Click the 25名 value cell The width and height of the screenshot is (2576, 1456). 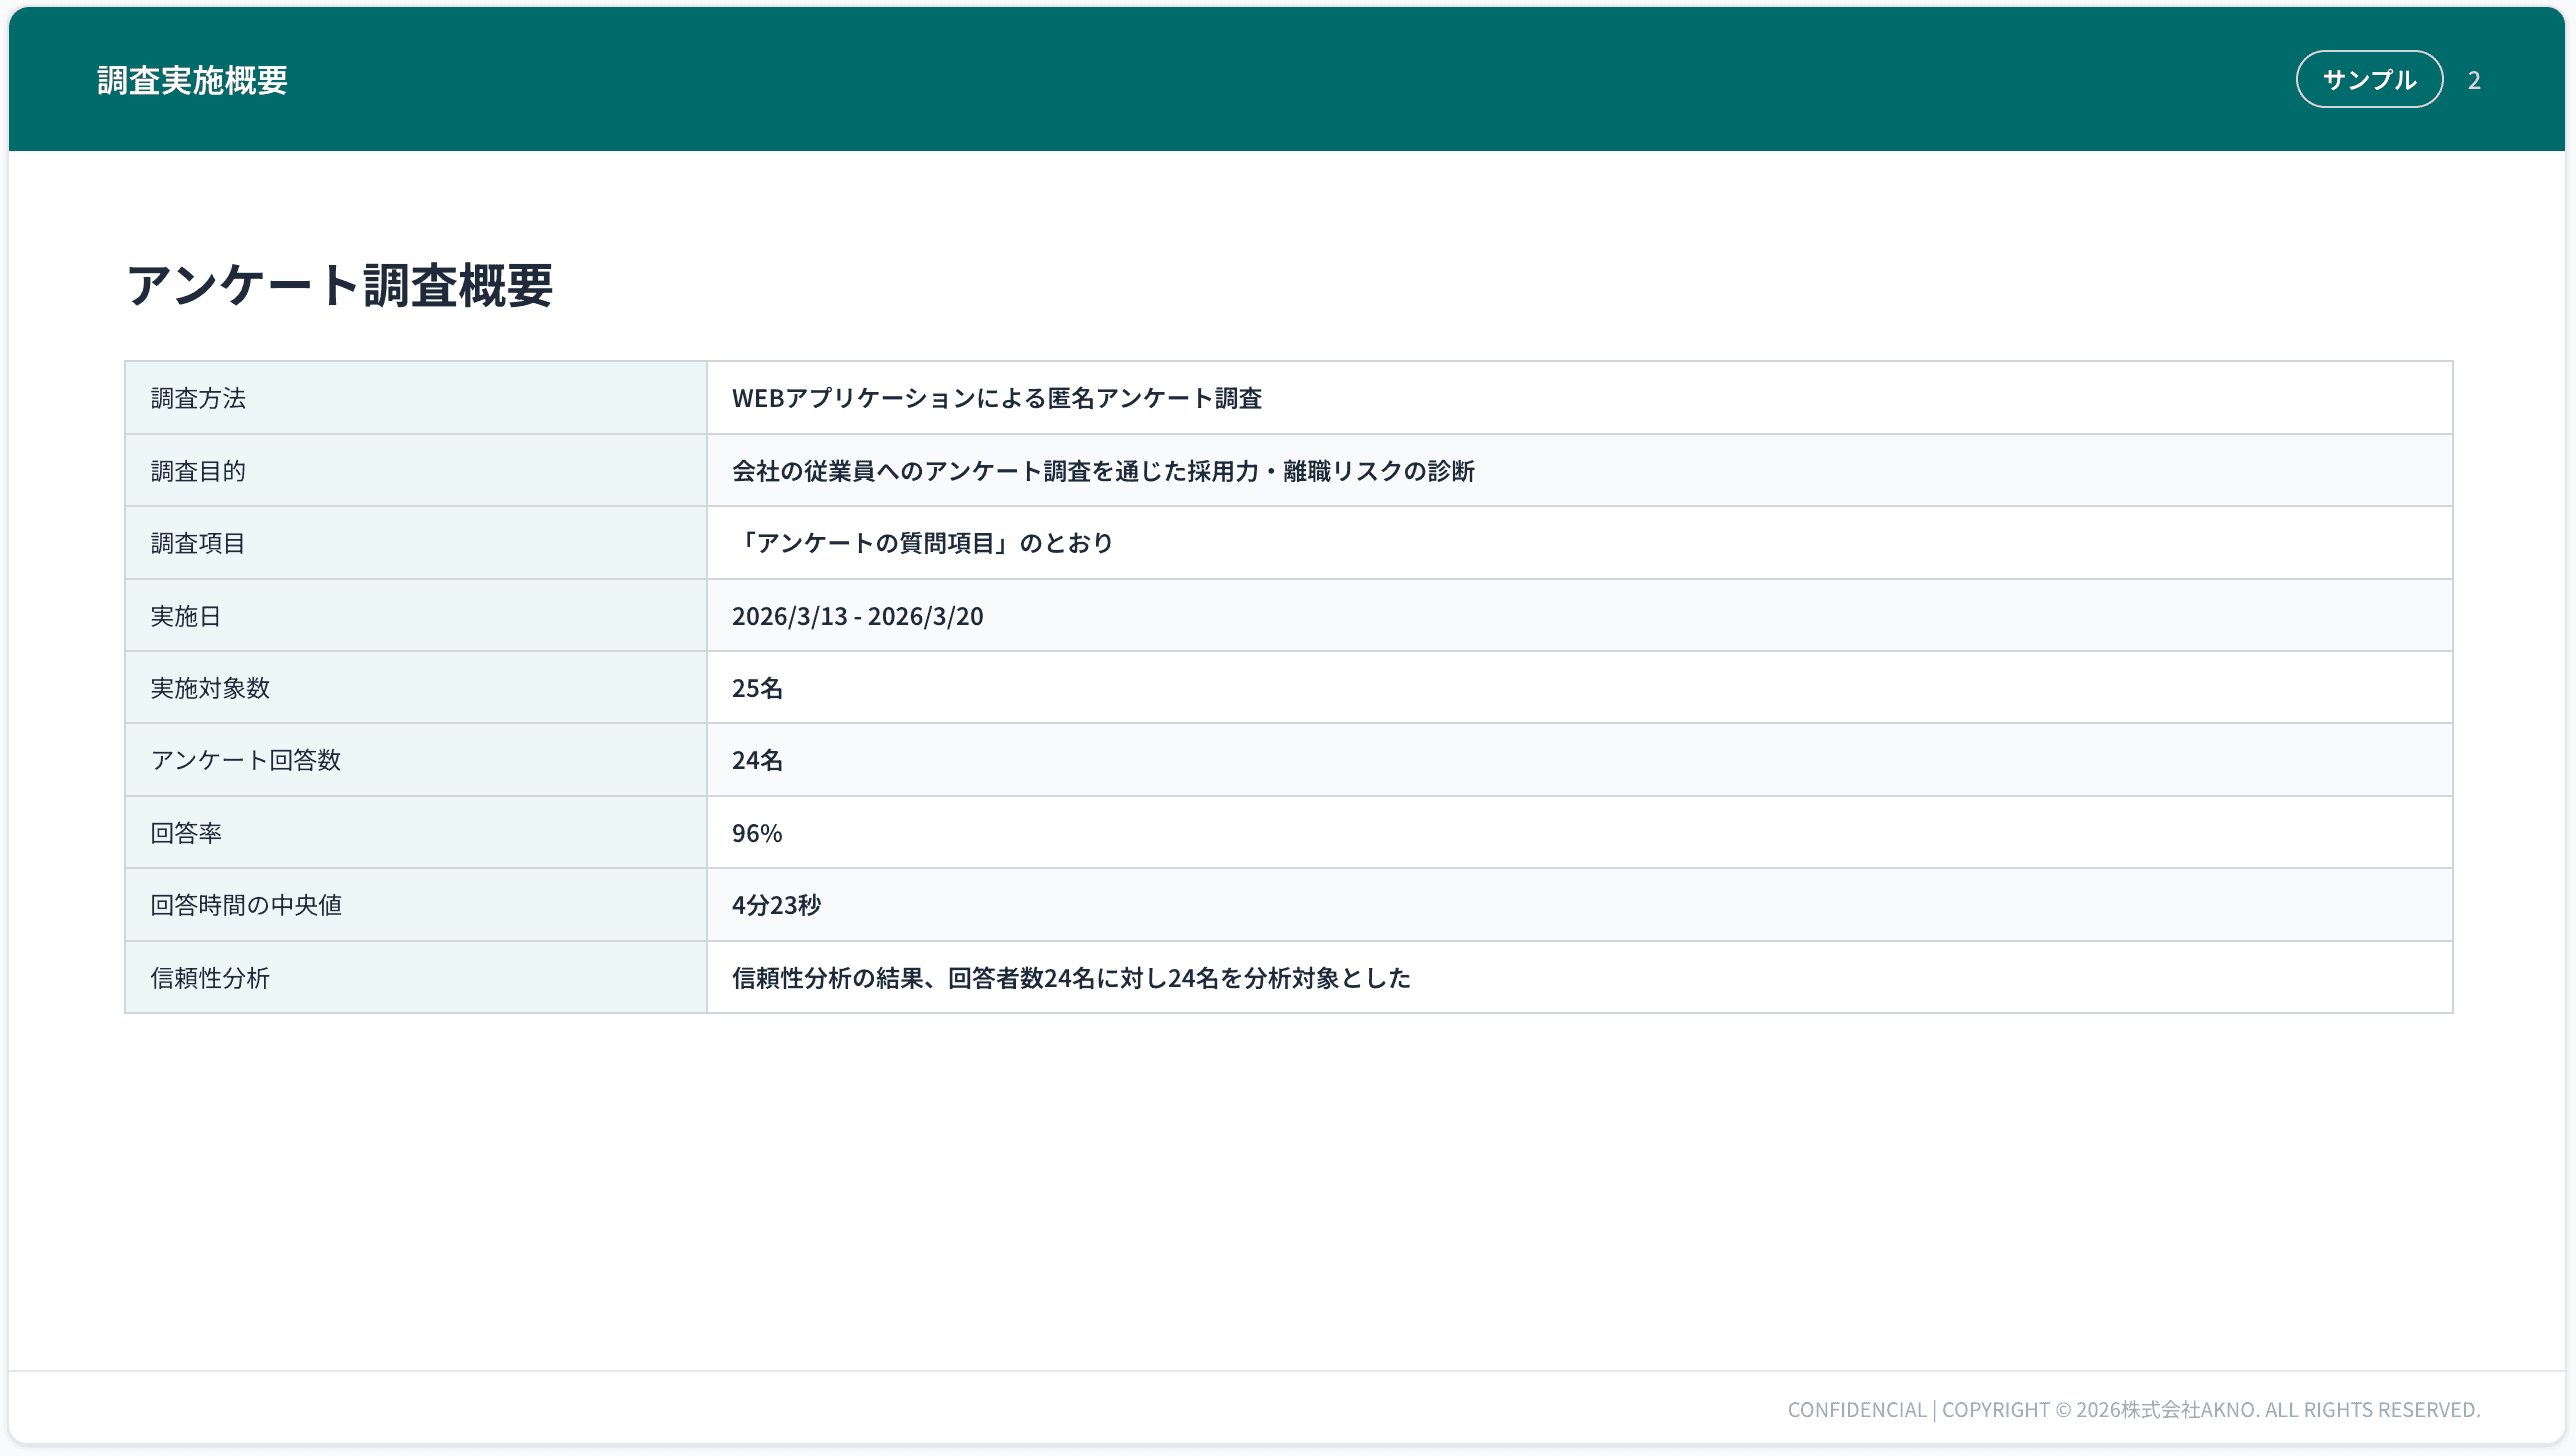(758, 687)
